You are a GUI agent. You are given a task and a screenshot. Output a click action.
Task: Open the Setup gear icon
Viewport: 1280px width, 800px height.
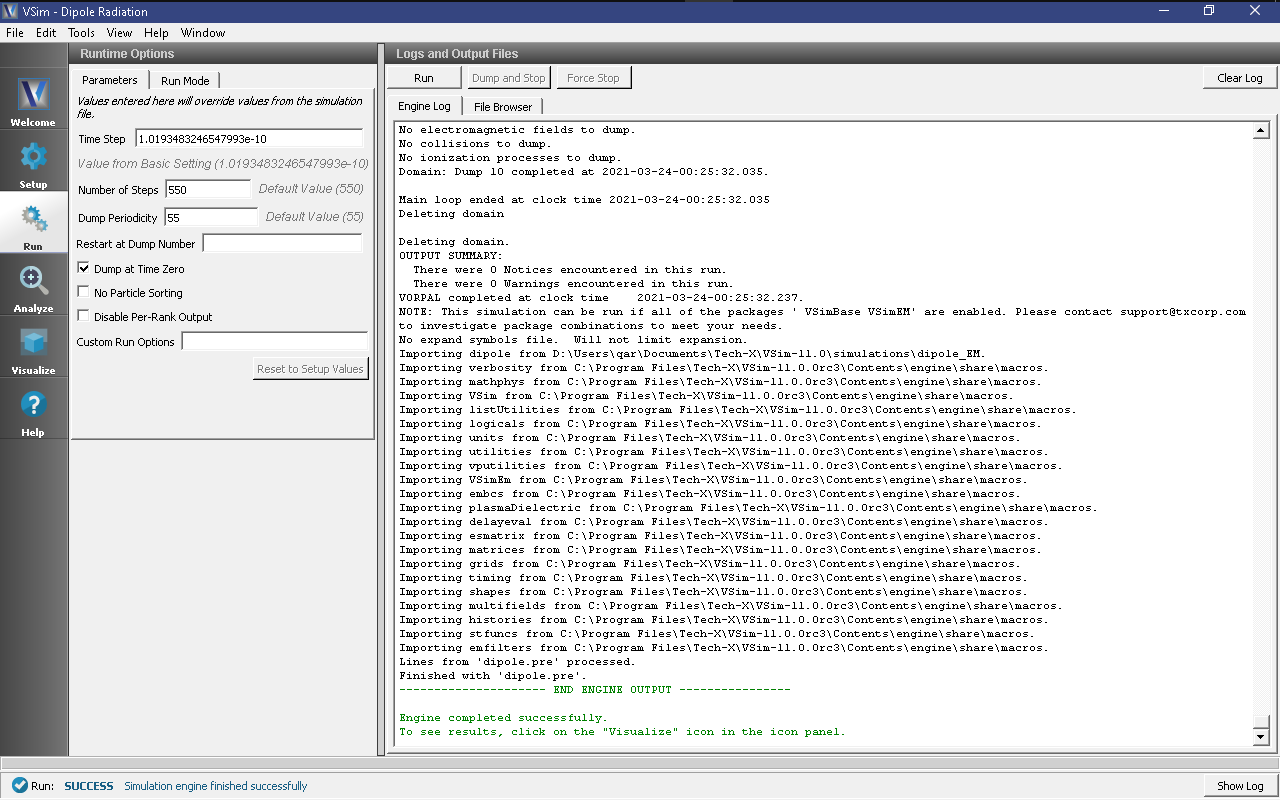(33, 158)
